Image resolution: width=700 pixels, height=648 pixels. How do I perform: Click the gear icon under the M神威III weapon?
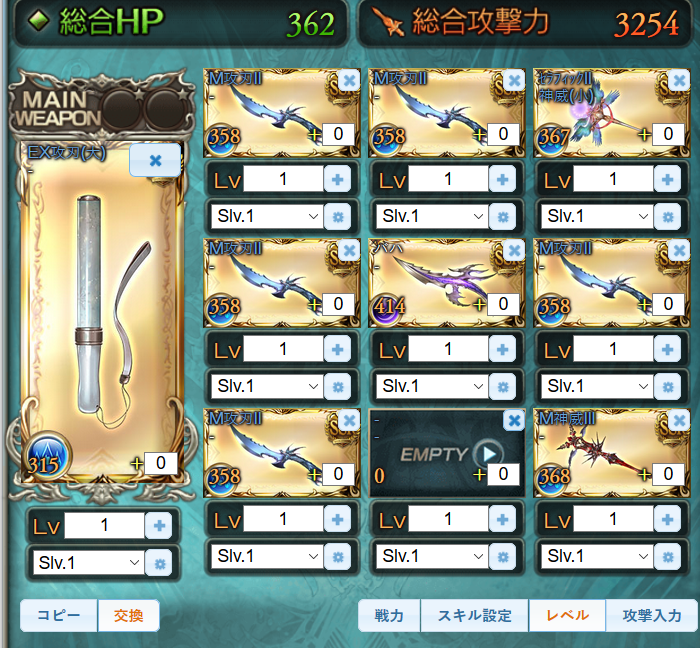click(667, 557)
